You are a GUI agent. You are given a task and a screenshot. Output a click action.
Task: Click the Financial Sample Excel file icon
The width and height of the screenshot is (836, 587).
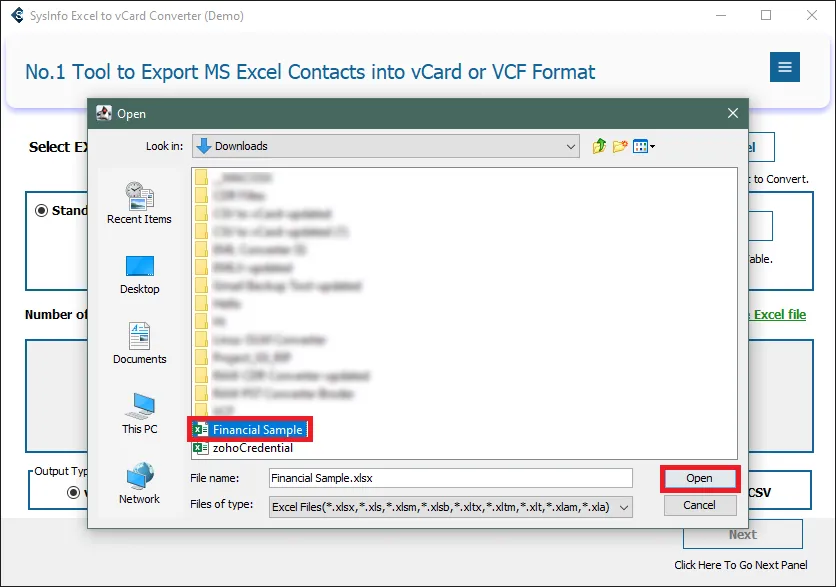pos(200,430)
